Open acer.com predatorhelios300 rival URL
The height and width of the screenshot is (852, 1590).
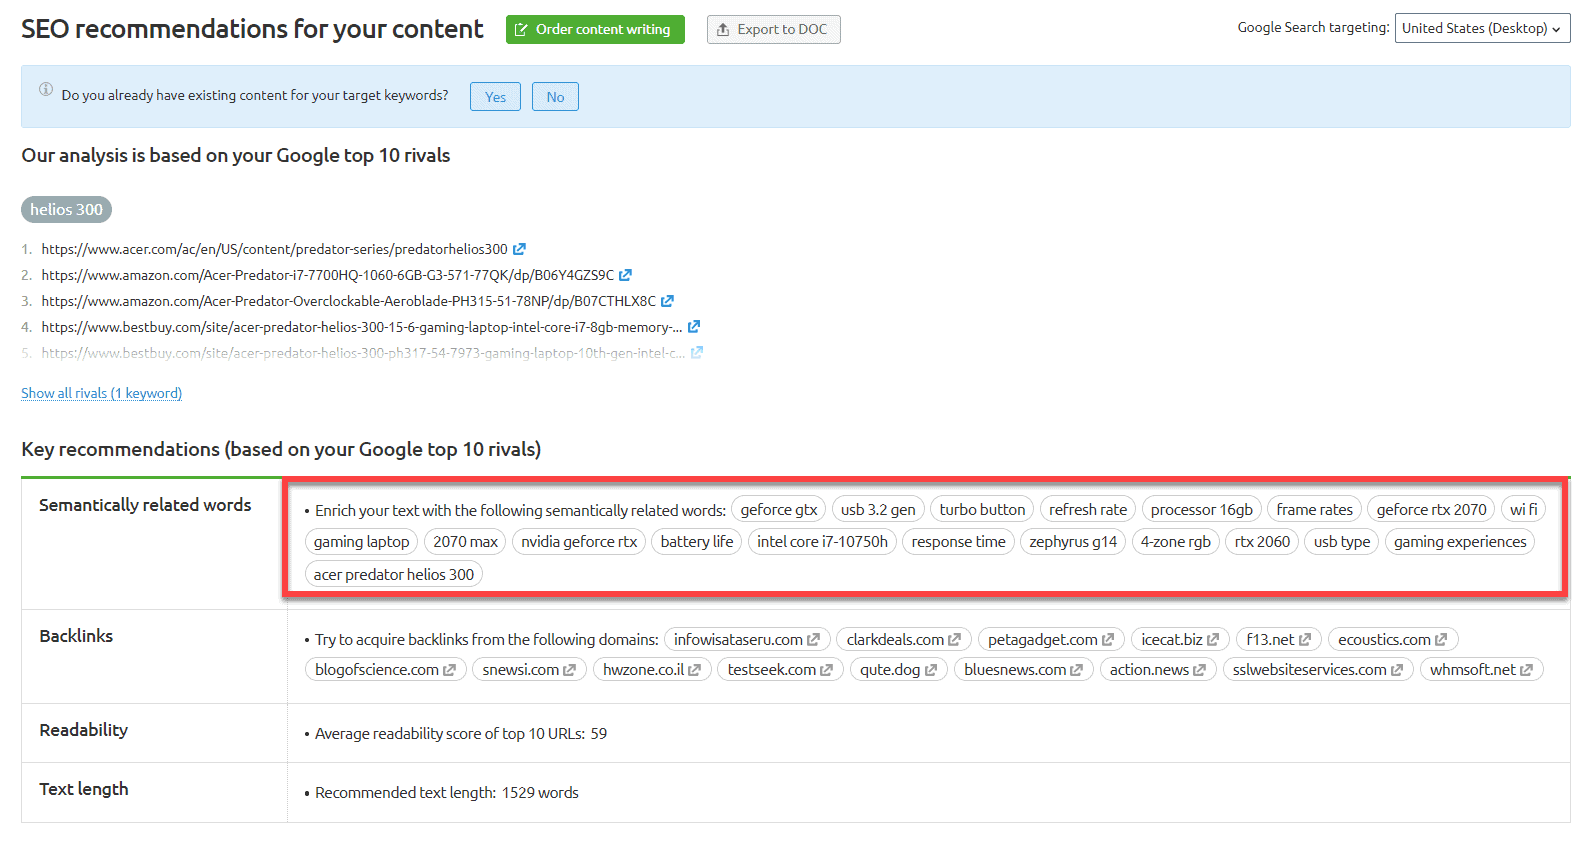click(x=274, y=249)
